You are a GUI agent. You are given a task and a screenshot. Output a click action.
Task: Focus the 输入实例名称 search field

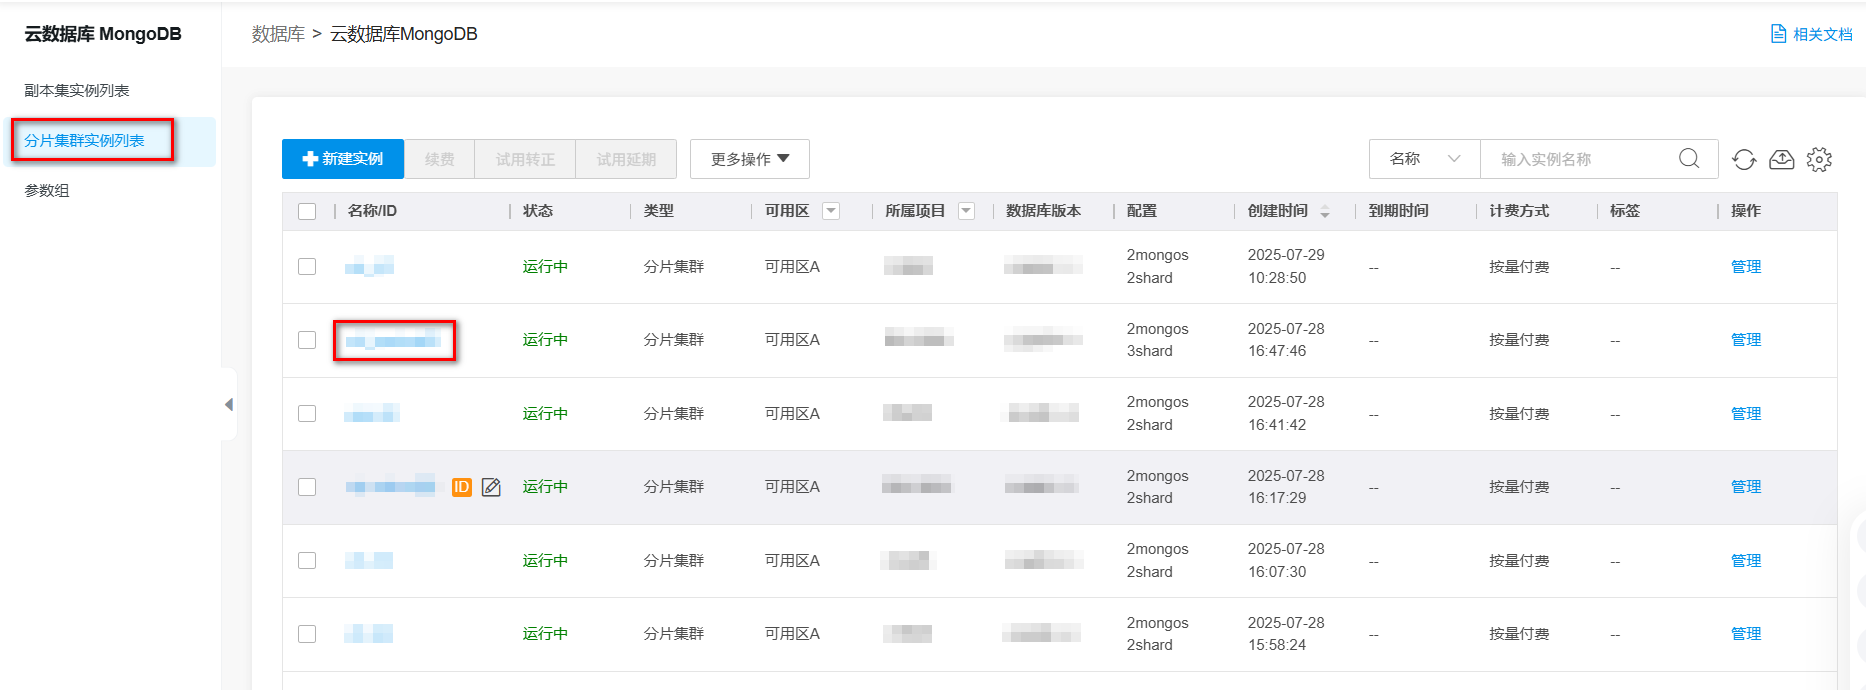1580,159
